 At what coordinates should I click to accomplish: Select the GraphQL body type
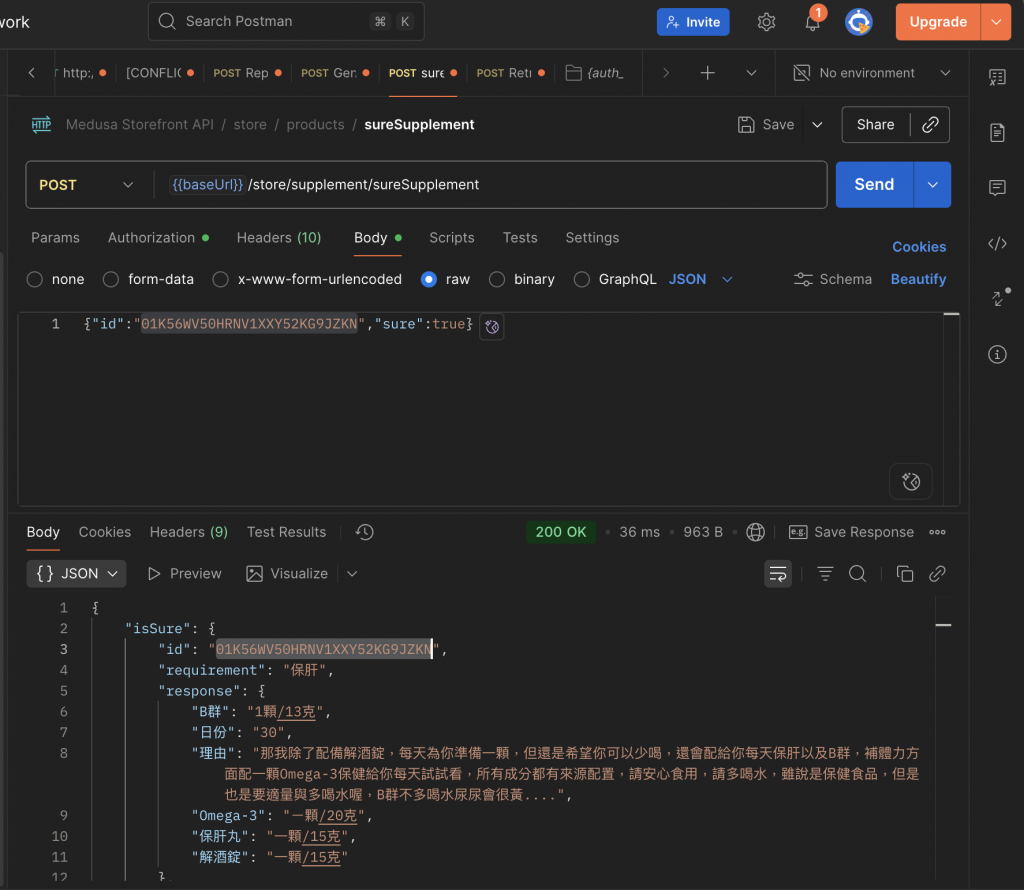click(581, 279)
